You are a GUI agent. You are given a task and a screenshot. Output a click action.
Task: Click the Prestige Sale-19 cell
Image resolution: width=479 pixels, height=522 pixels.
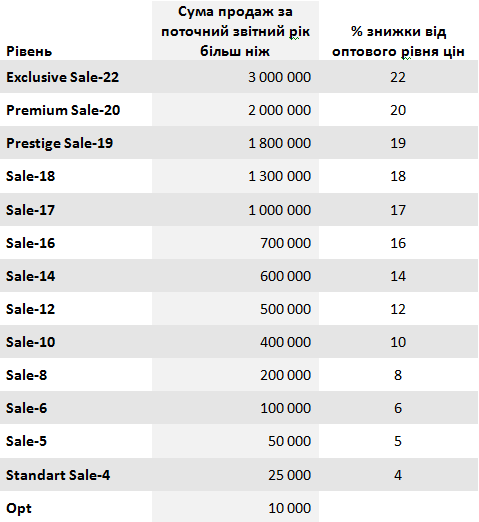click(x=76, y=143)
